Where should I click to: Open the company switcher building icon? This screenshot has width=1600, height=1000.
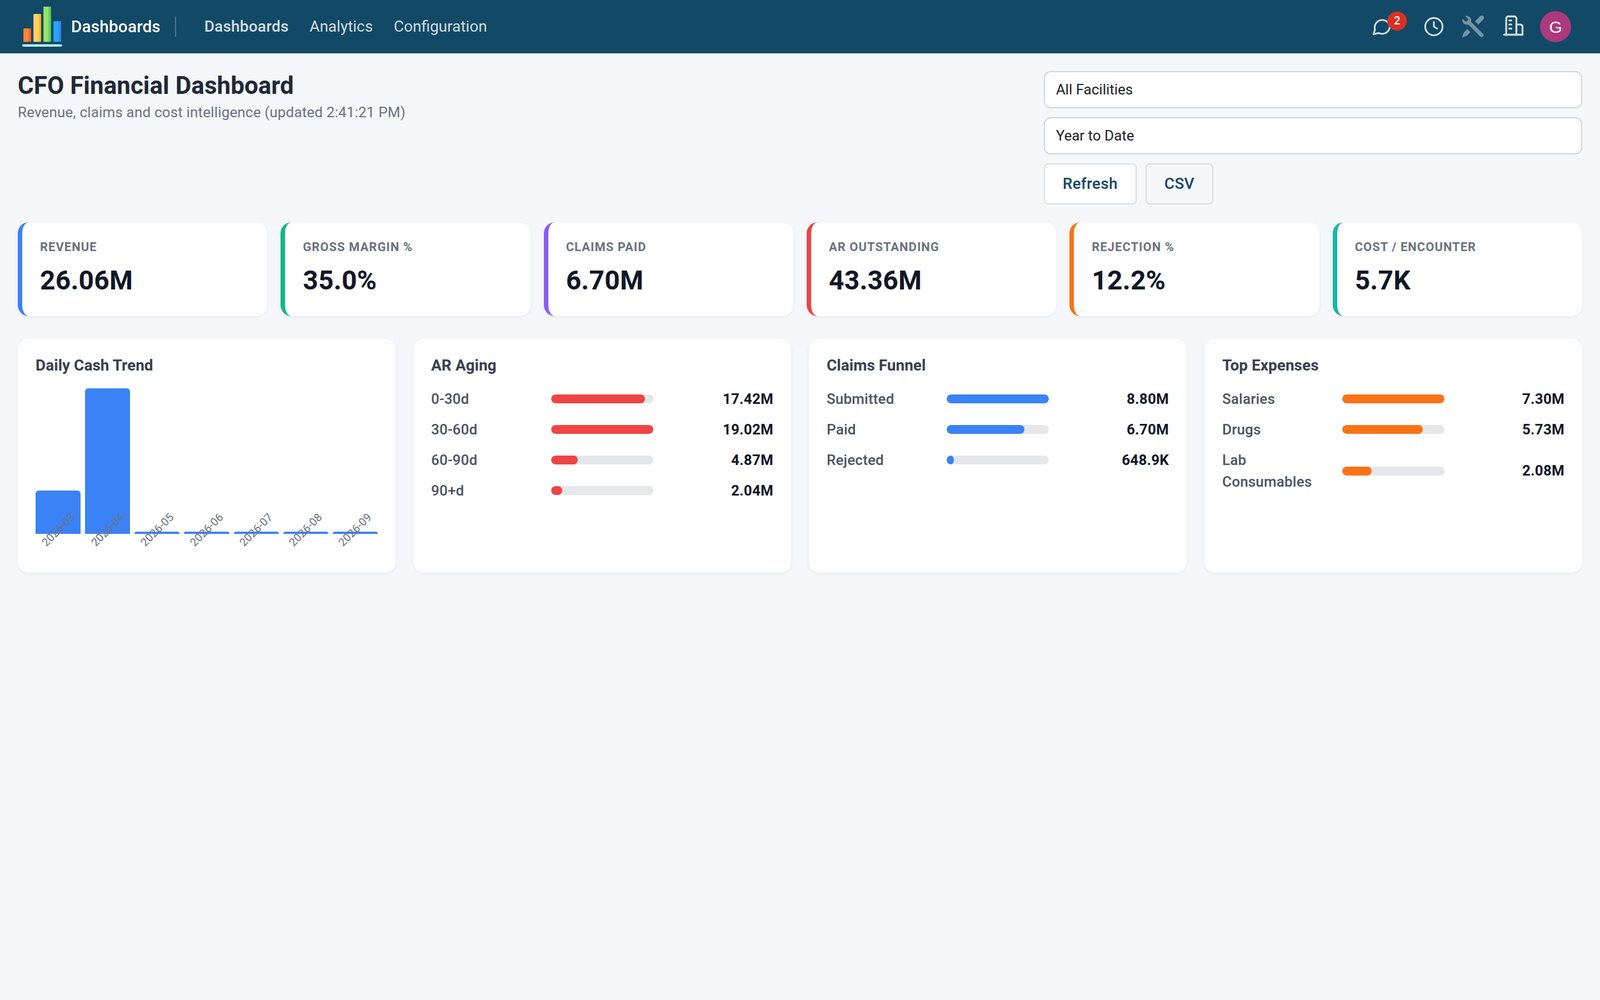pos(1513,27)
